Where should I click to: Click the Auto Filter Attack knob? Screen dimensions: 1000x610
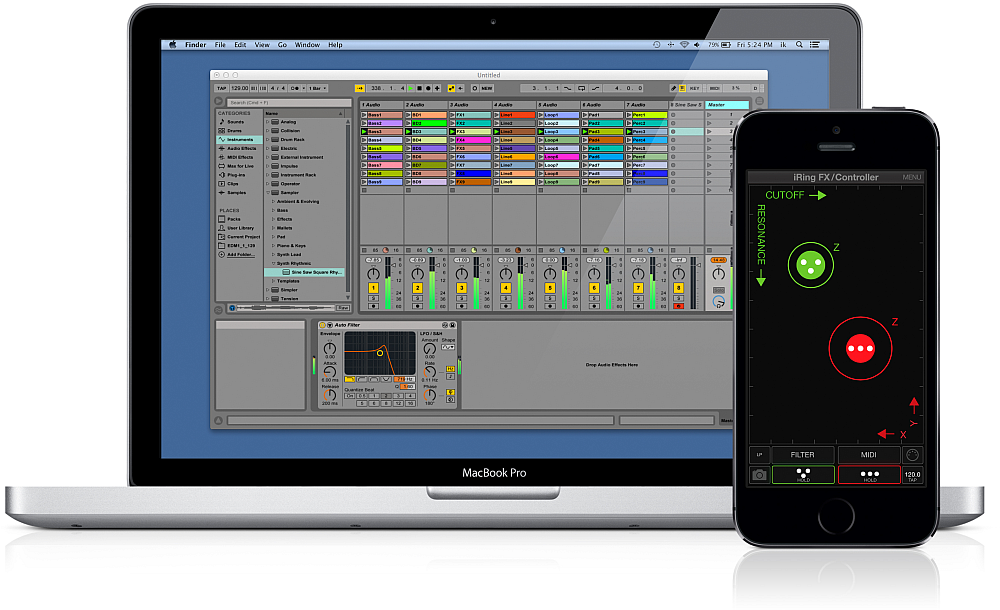330,370
